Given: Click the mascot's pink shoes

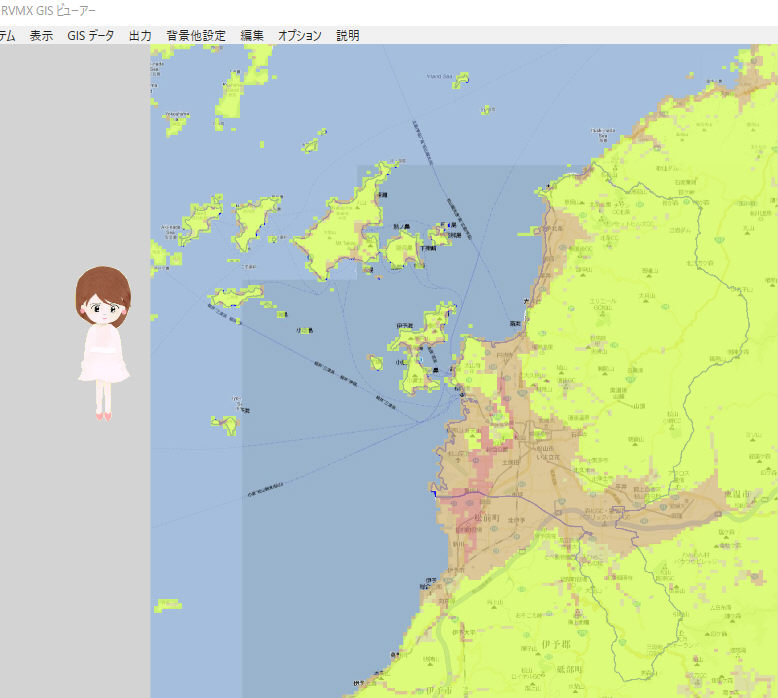Looking at the screenshot, I should click(104, 414).
